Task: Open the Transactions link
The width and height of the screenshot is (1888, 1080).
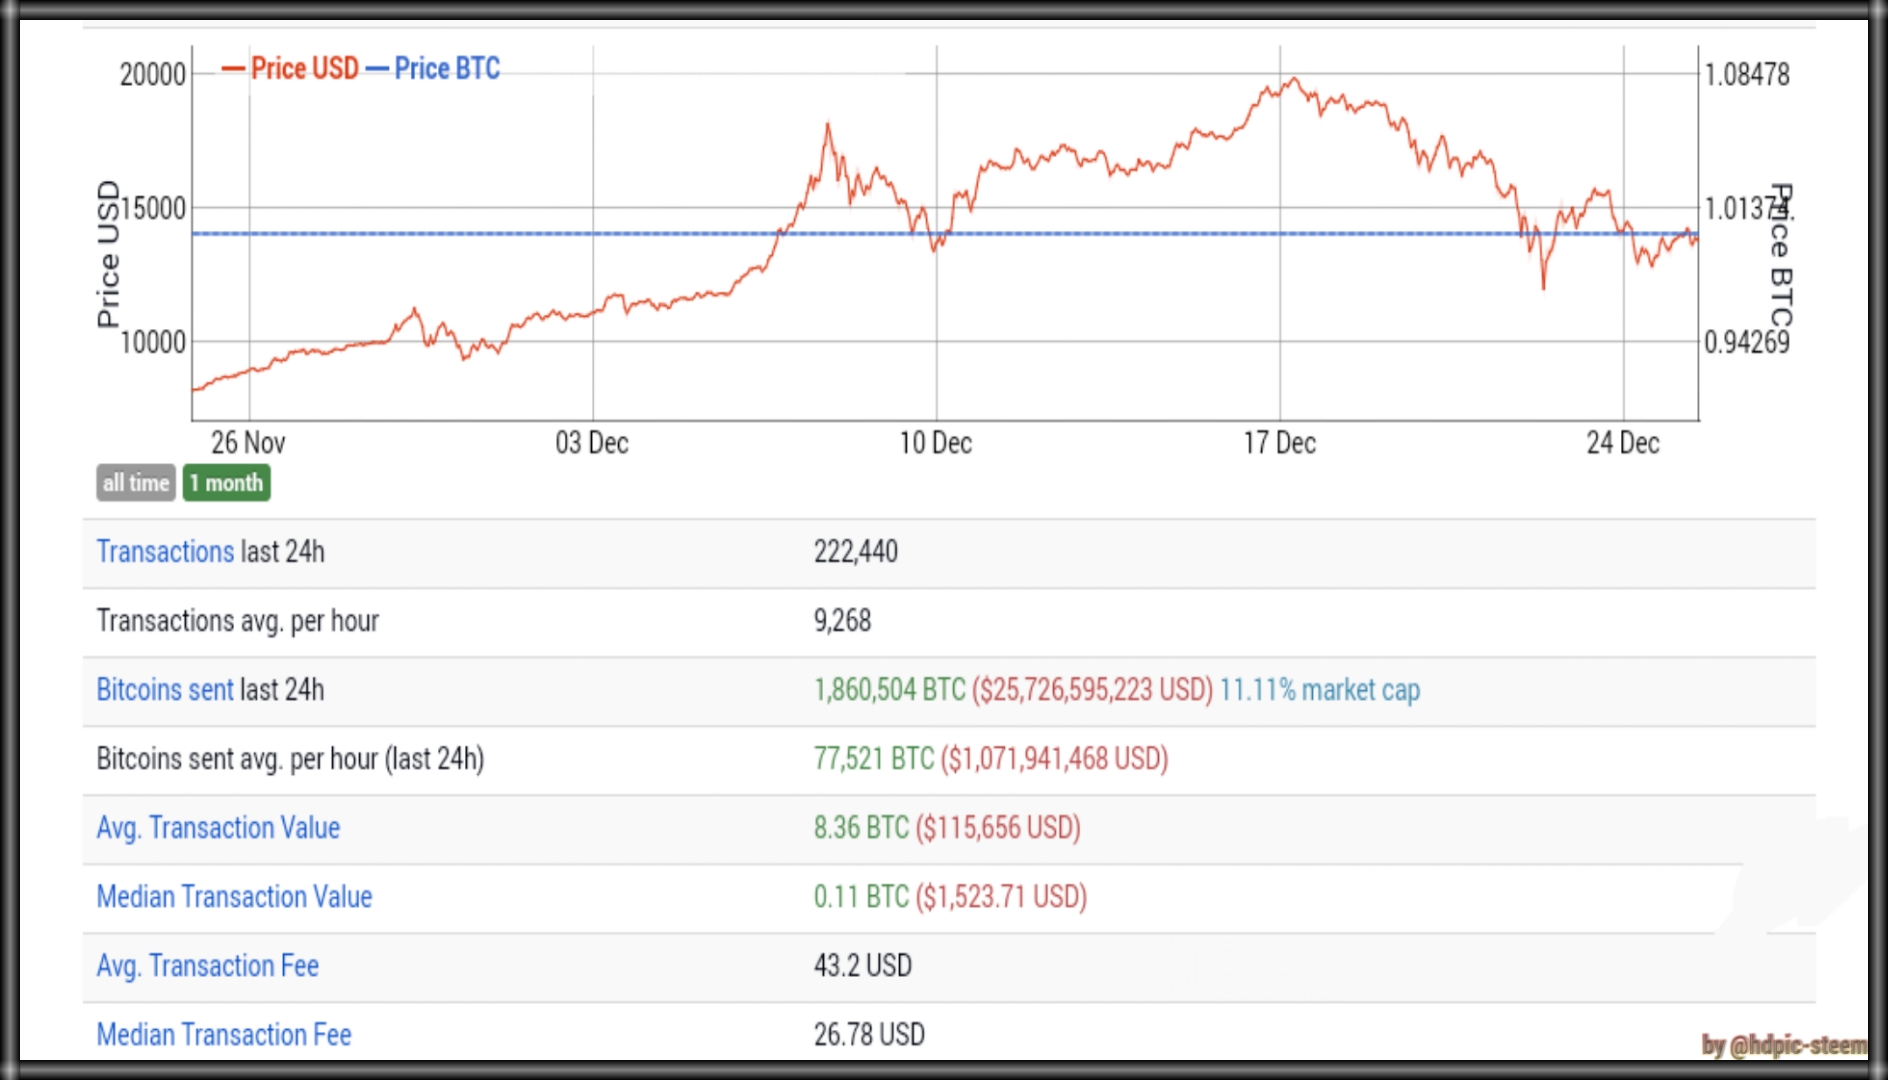Action: coord(165,552)
